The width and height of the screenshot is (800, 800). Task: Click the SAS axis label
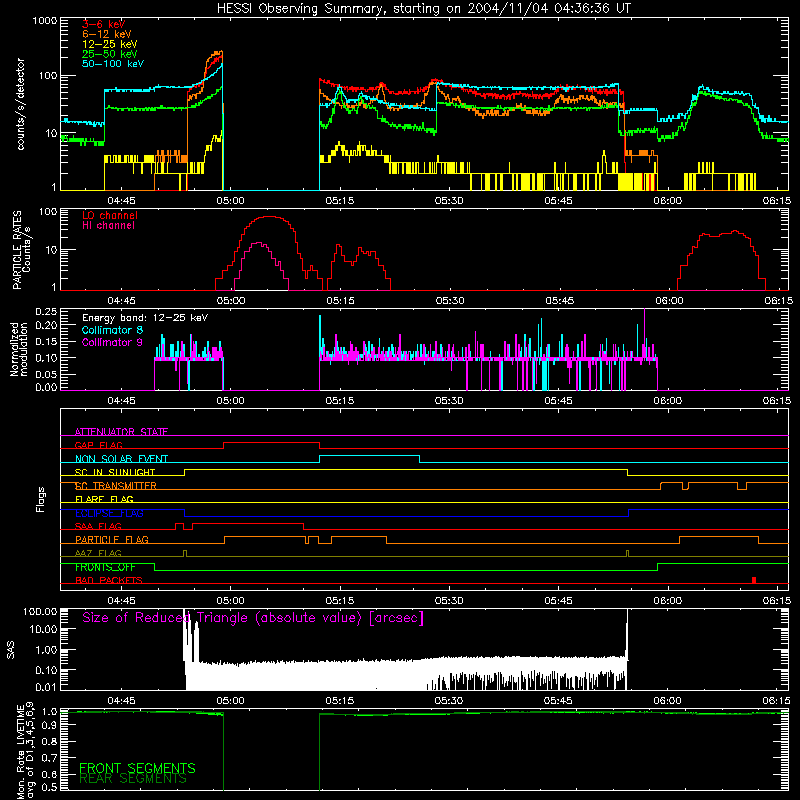click(x=11, y=650)
